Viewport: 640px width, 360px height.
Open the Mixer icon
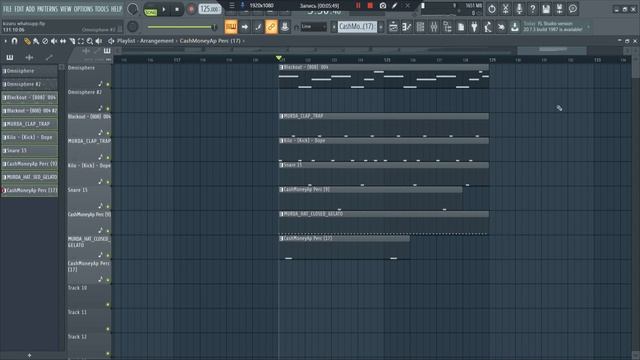pos(433,27)
